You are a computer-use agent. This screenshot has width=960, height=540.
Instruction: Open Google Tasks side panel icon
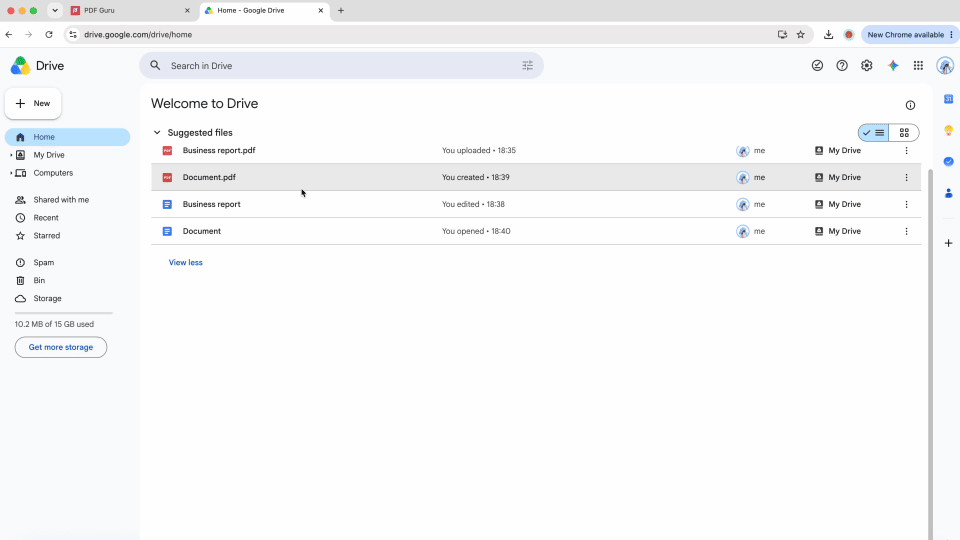pyautogui.click(x=948, y=162)
